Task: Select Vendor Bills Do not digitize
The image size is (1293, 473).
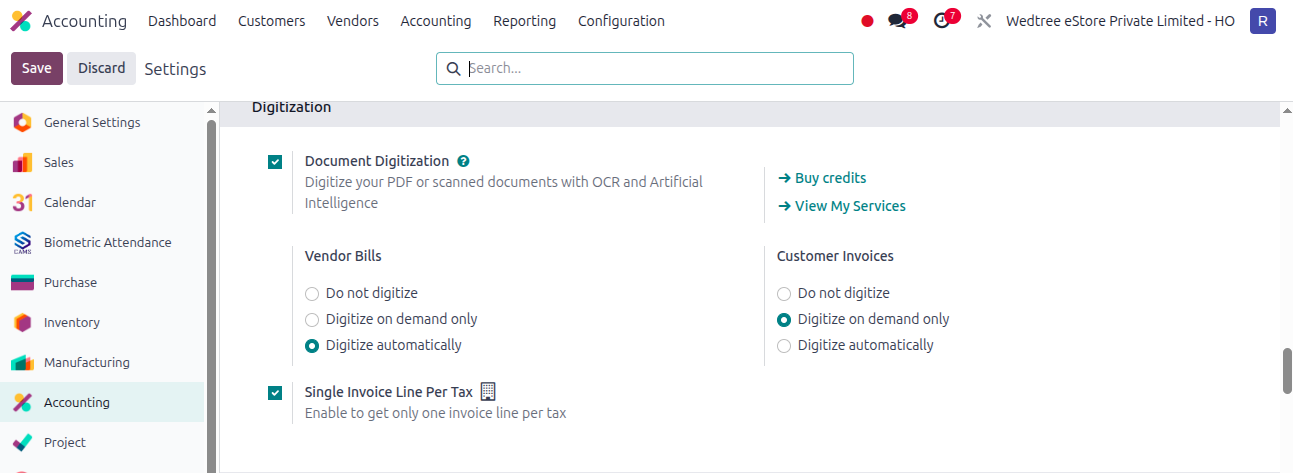Action: coord(312,294)
